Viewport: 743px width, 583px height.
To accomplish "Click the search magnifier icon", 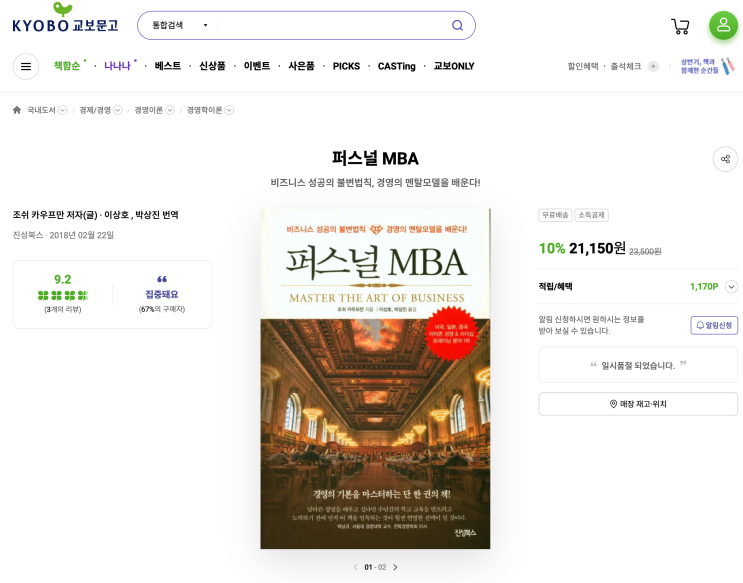I will click(457, 25).
